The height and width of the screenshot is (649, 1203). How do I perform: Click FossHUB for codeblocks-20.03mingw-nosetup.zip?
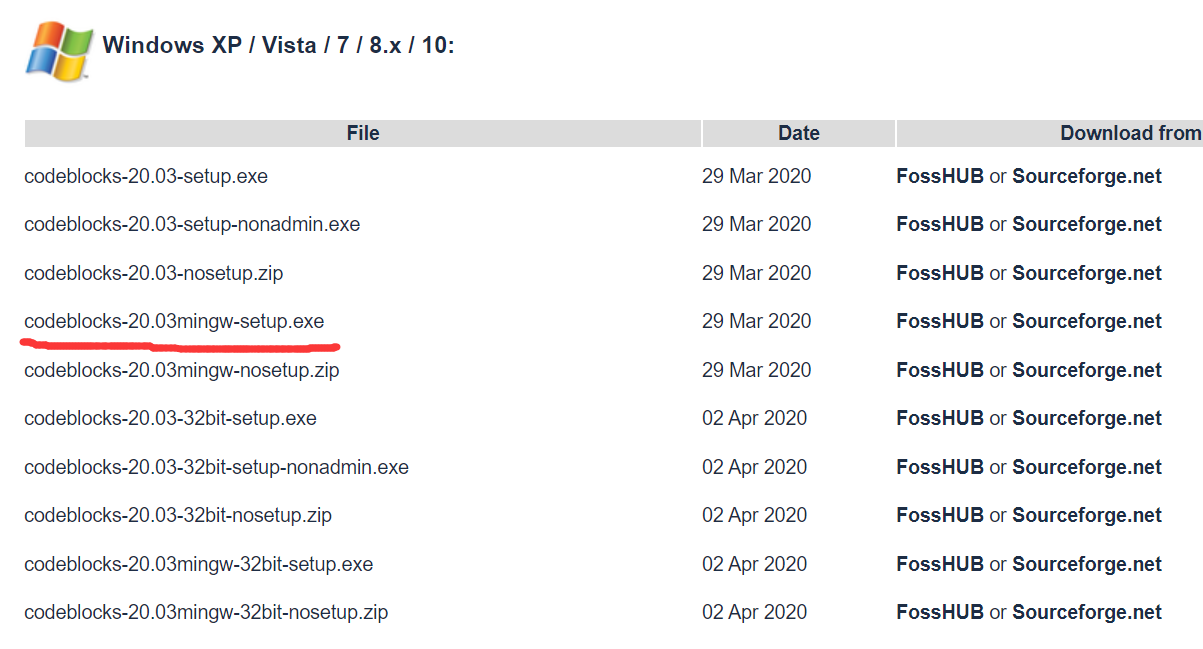pyautogui.click(x=940, y=370)
